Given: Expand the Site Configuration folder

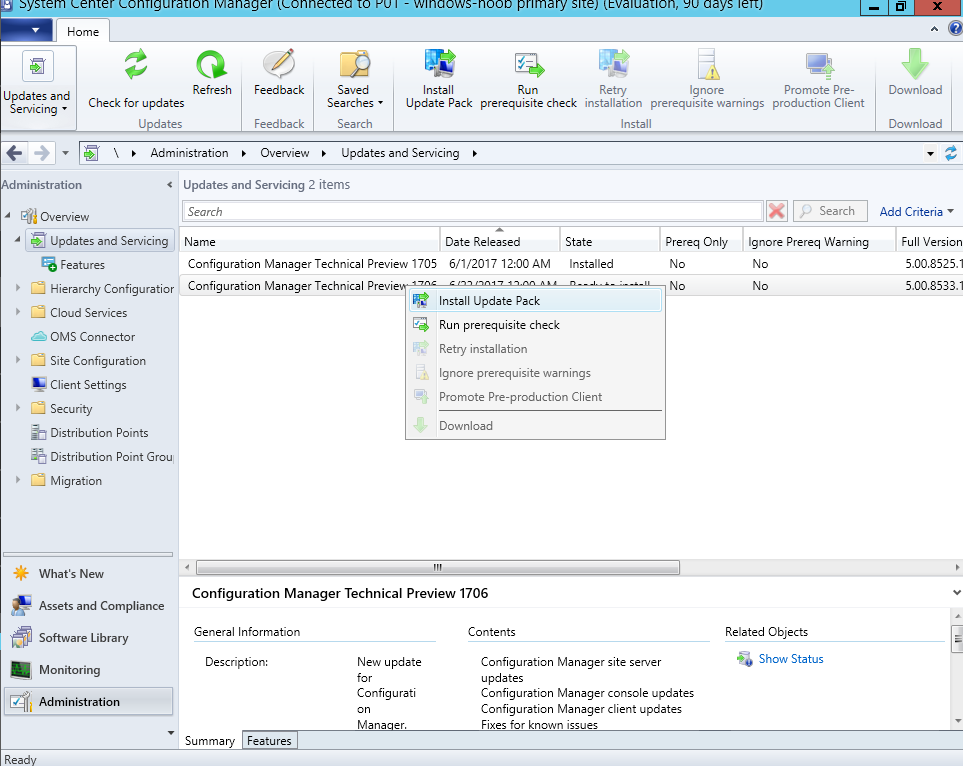Looking at the screenshot, I should point(18,359).
